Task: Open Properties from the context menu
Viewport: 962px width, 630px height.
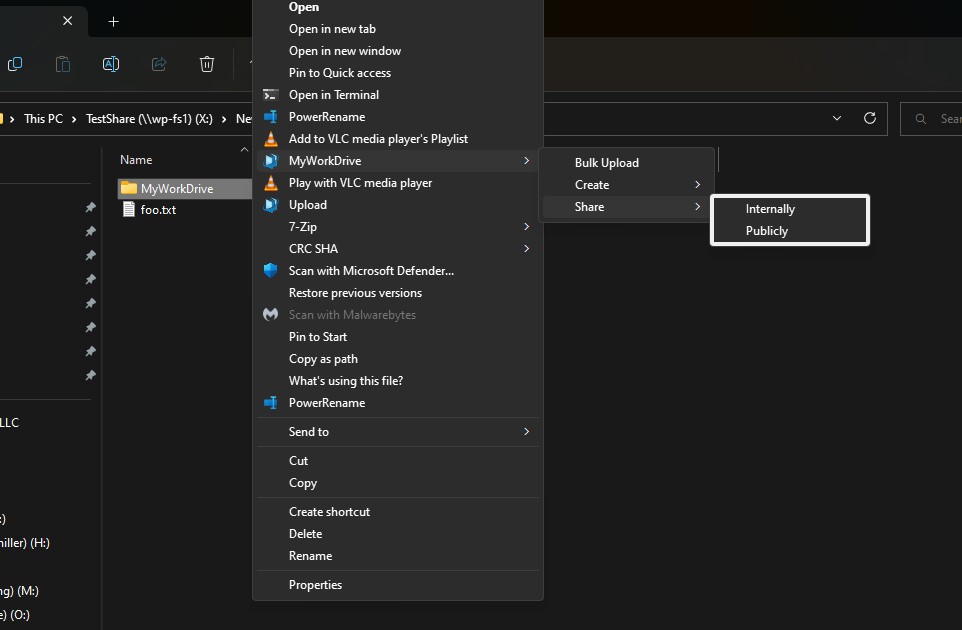Action: pyautogui.click(x=315, y=585)
